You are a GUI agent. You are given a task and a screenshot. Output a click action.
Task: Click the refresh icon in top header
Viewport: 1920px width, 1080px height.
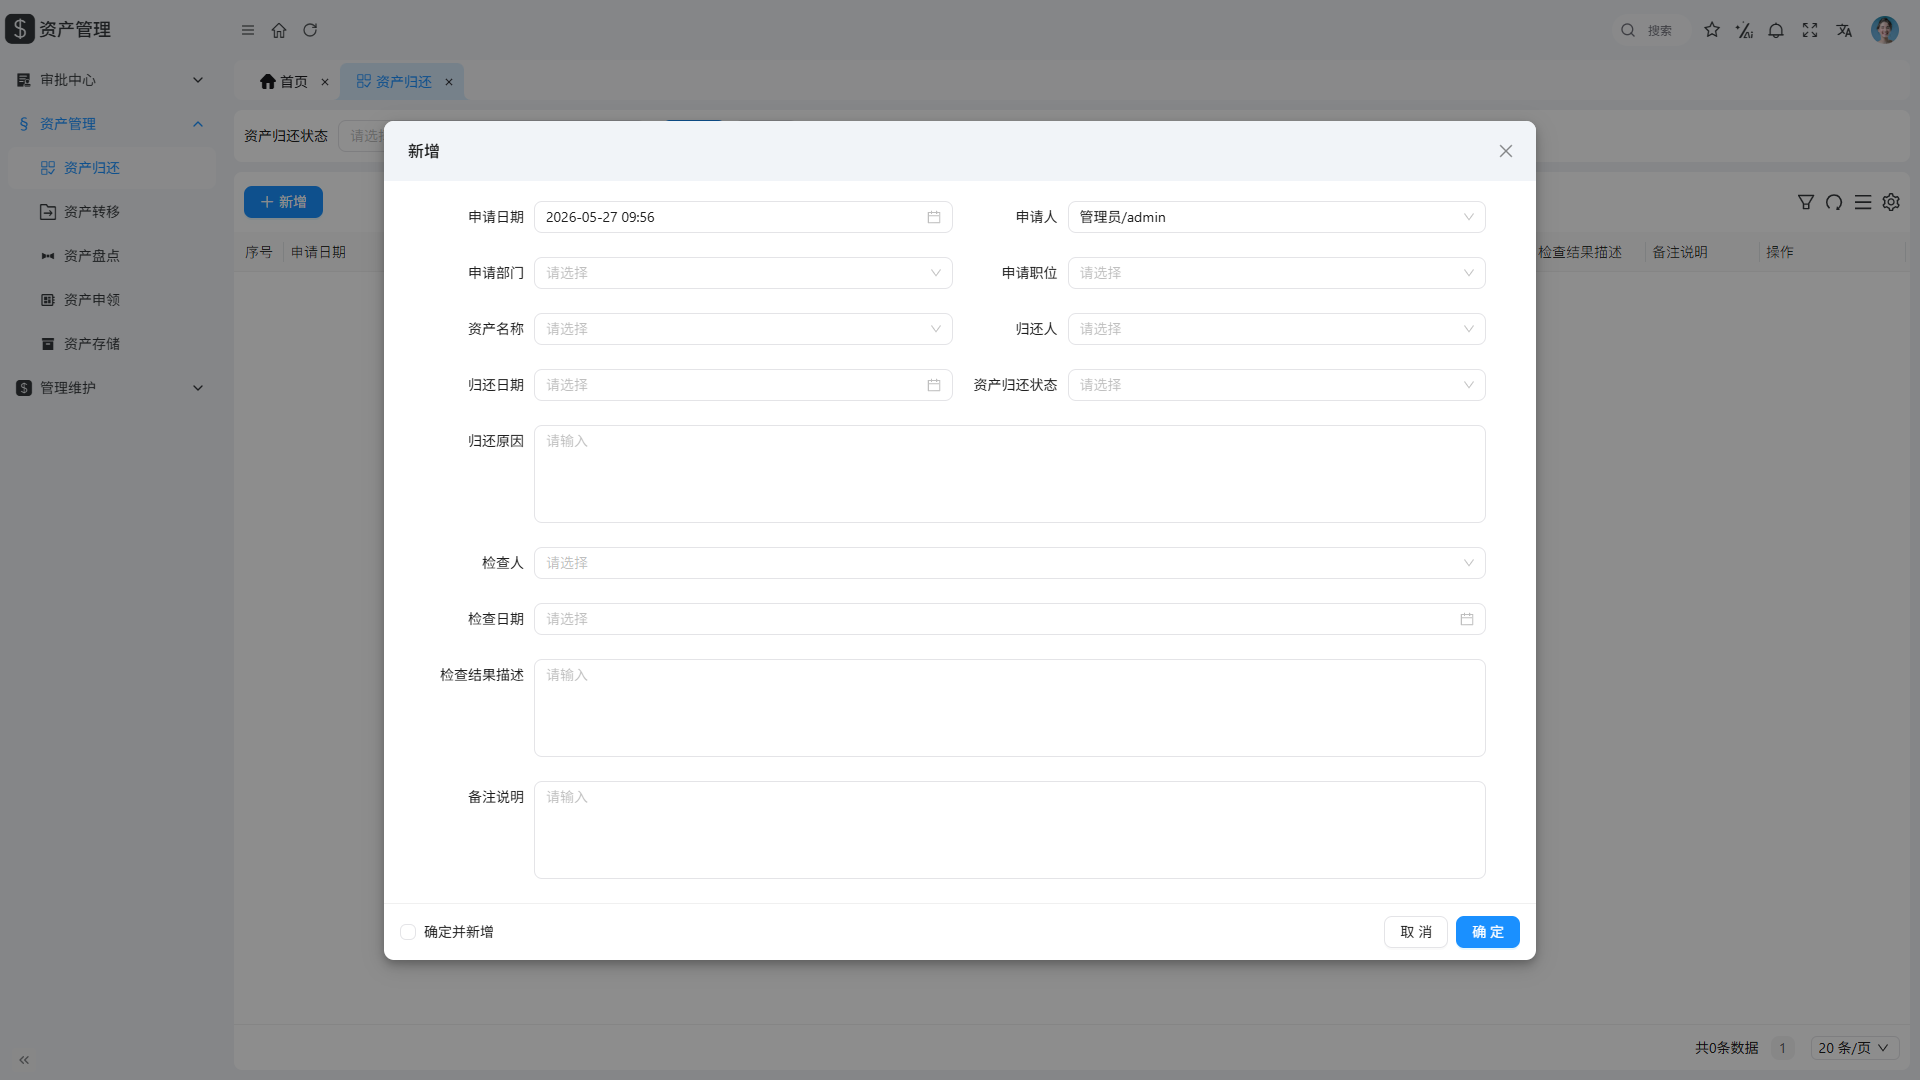[x=310, y=30]
